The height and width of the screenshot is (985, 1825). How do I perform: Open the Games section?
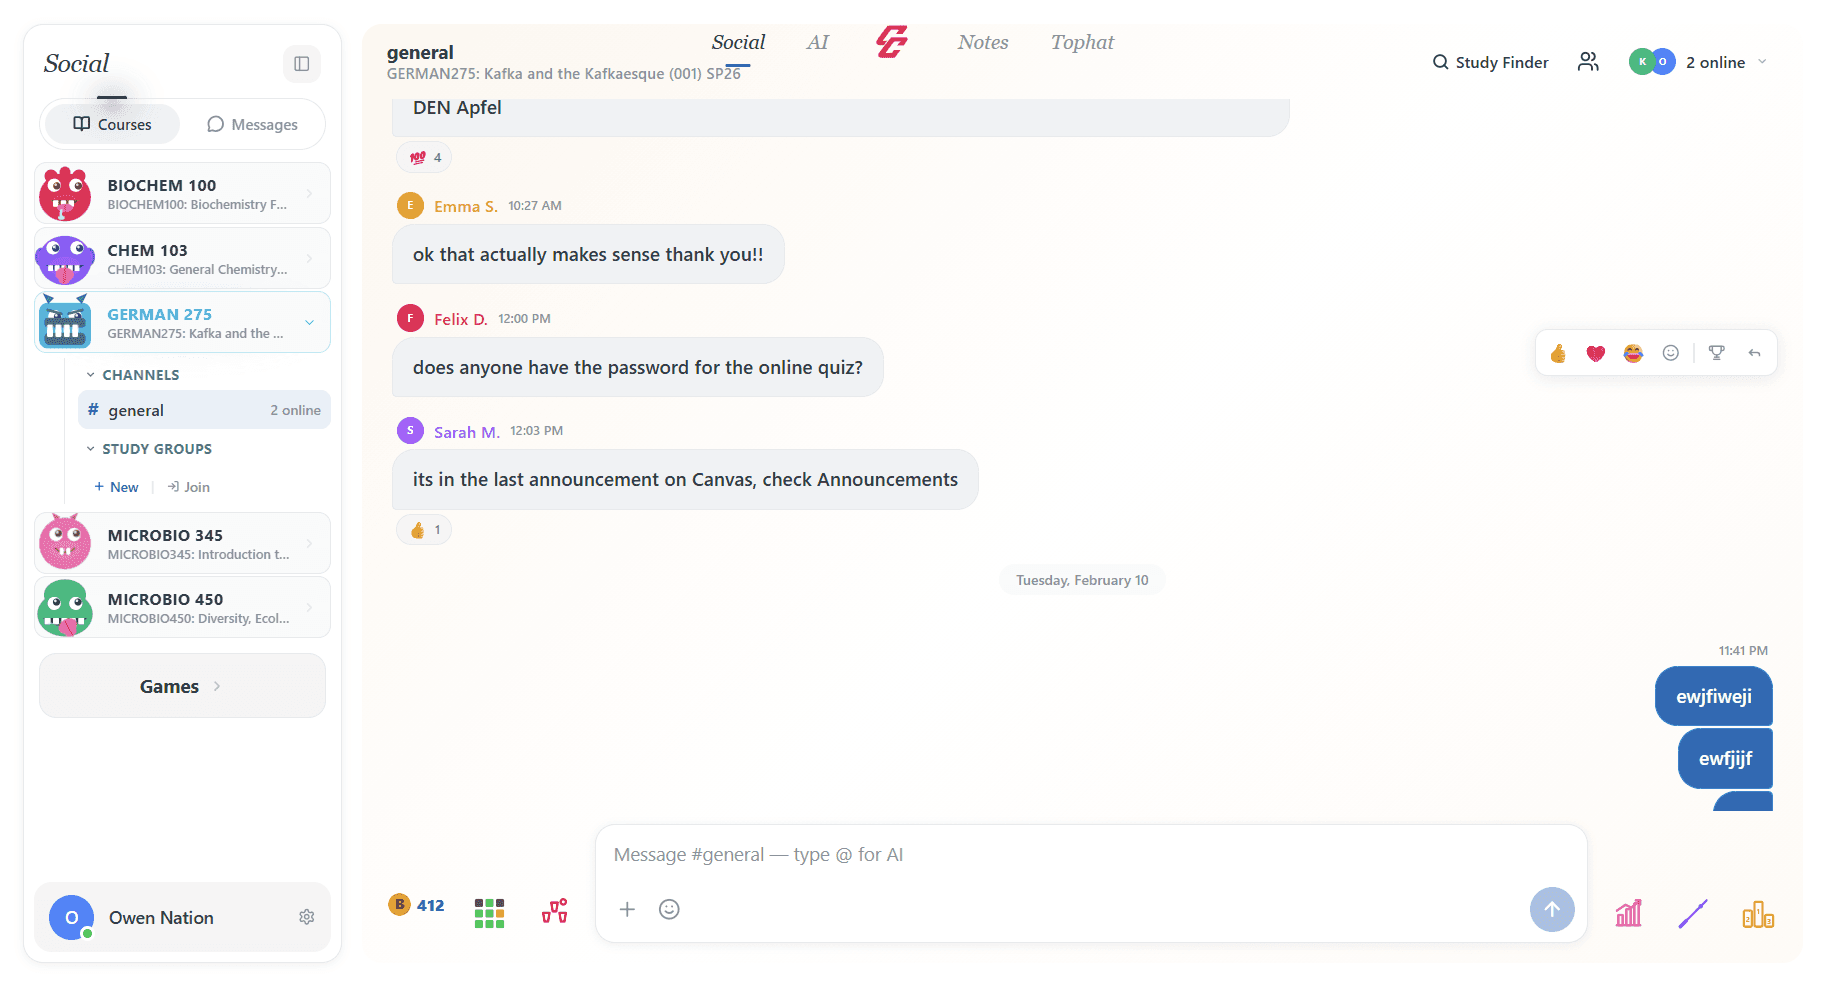click(181, 685)
